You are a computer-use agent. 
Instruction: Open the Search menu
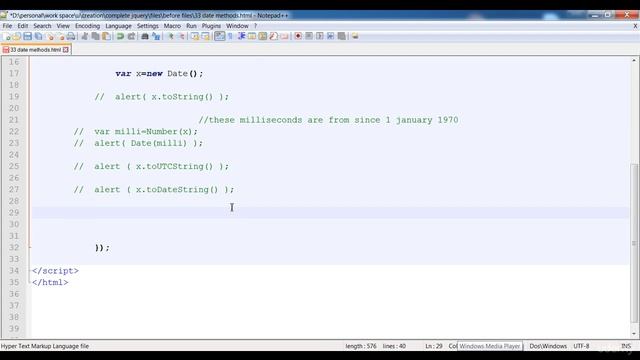pyautogui.click(x=42, y=26)
